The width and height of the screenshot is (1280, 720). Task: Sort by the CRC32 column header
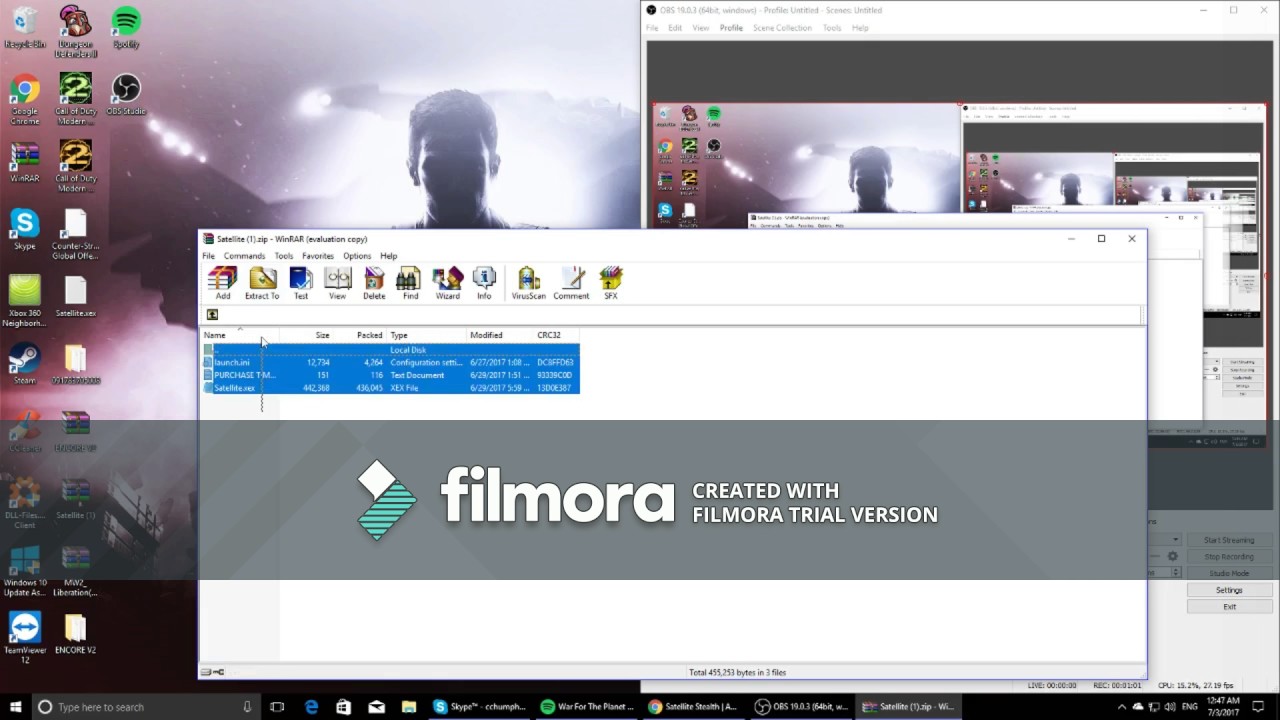pos(556,335)
